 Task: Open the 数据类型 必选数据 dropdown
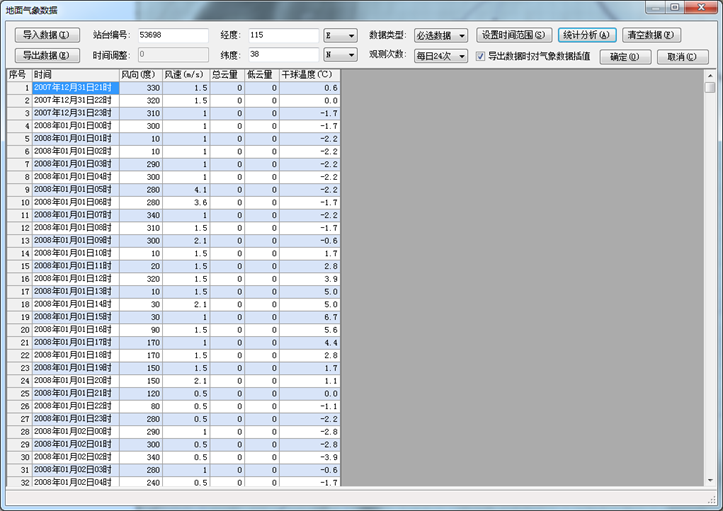coord(441,35)
